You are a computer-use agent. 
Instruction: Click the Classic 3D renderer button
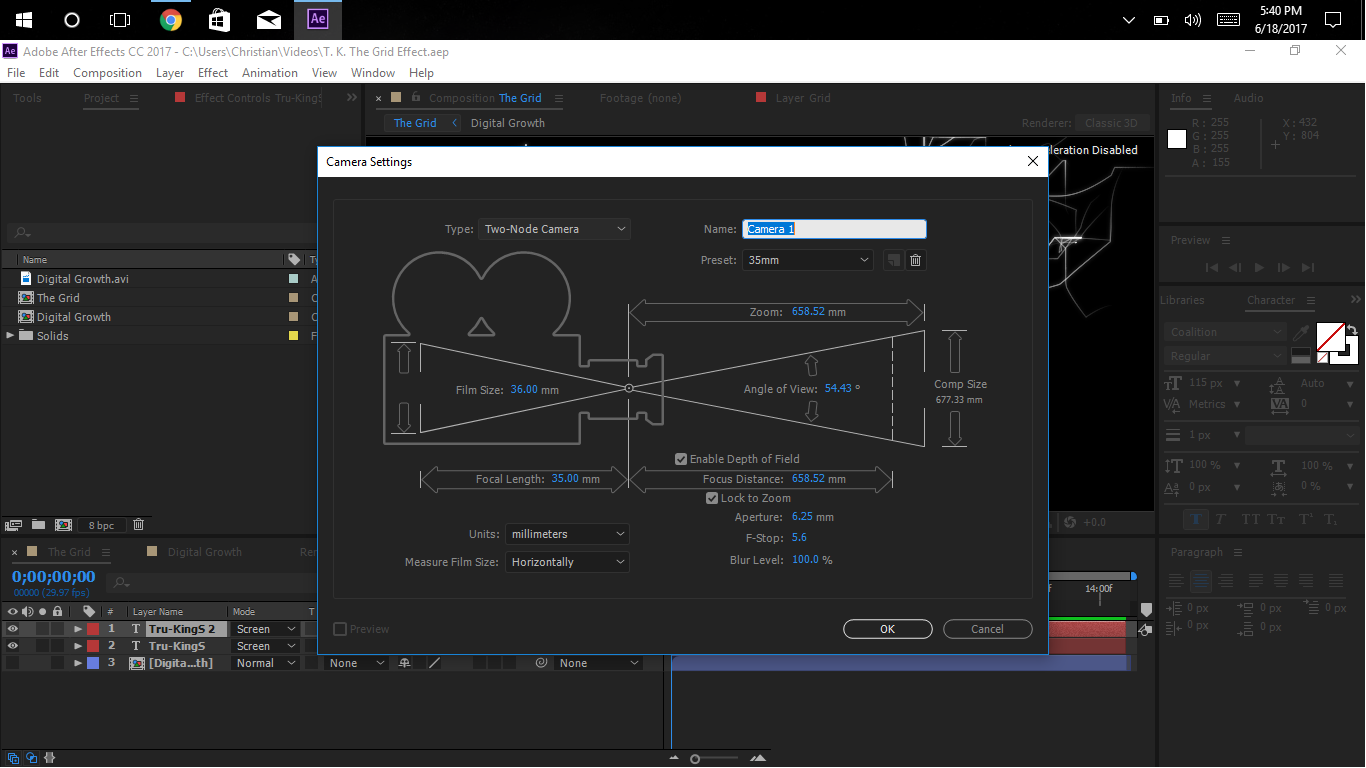click(1112, 123)
